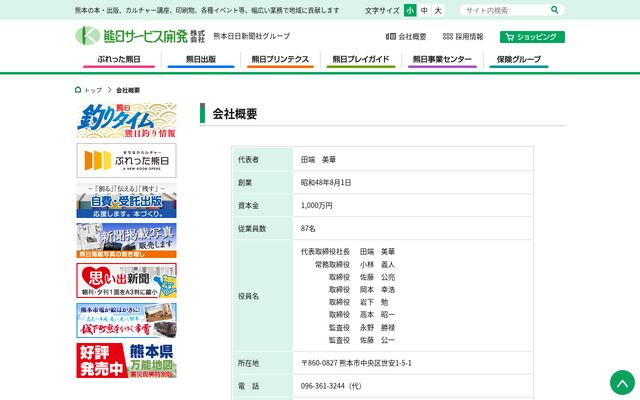This screenshot has height=400, width=640.
Task: Focus the サイト内検索 search field
Action: pos(506,10)
